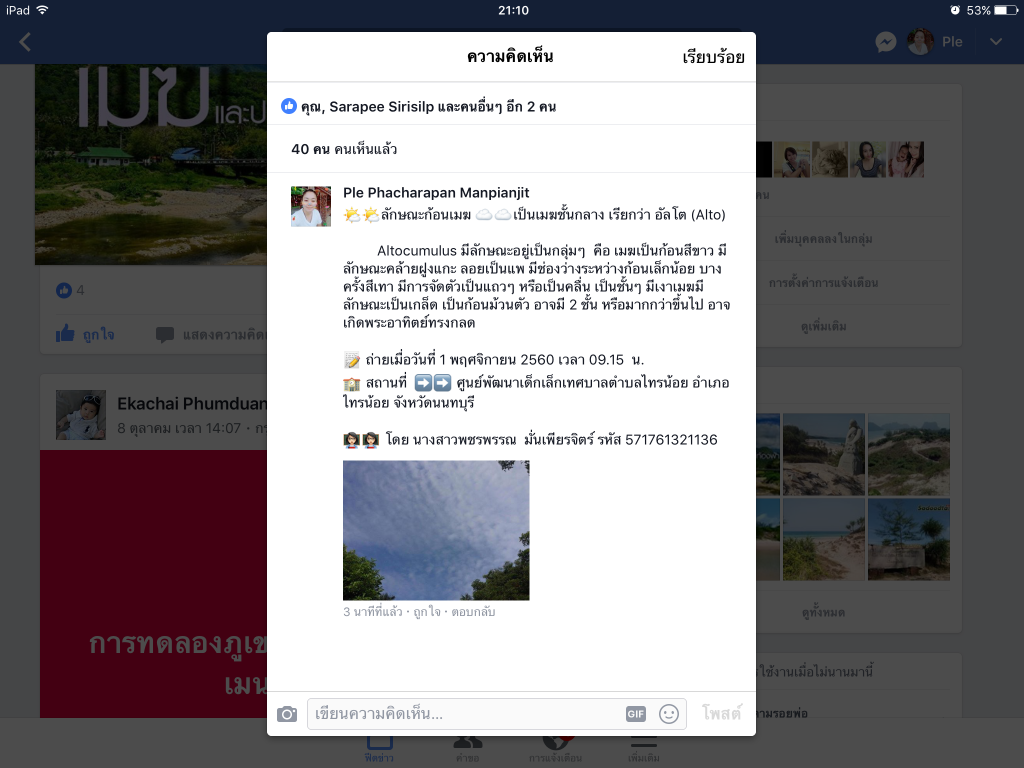Open the GIF picker in comment box
This screenshot has height=768, width=1024.
click(x=635, y=714)
